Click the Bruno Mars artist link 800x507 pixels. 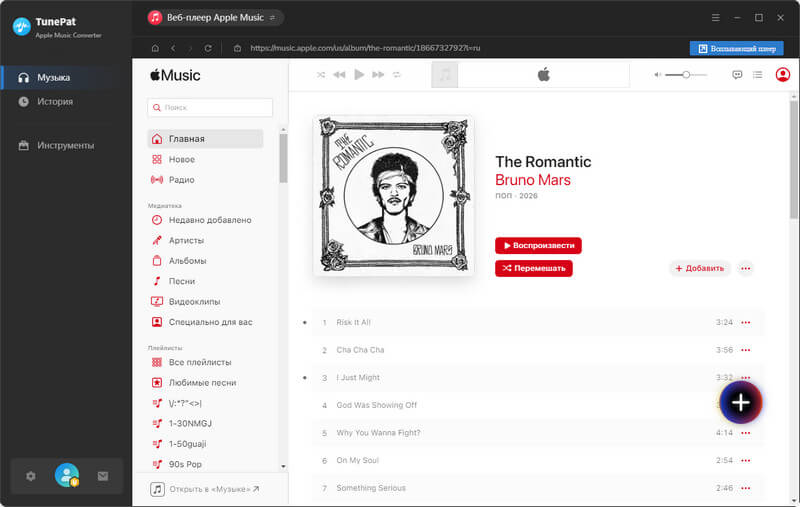point(533,180)
